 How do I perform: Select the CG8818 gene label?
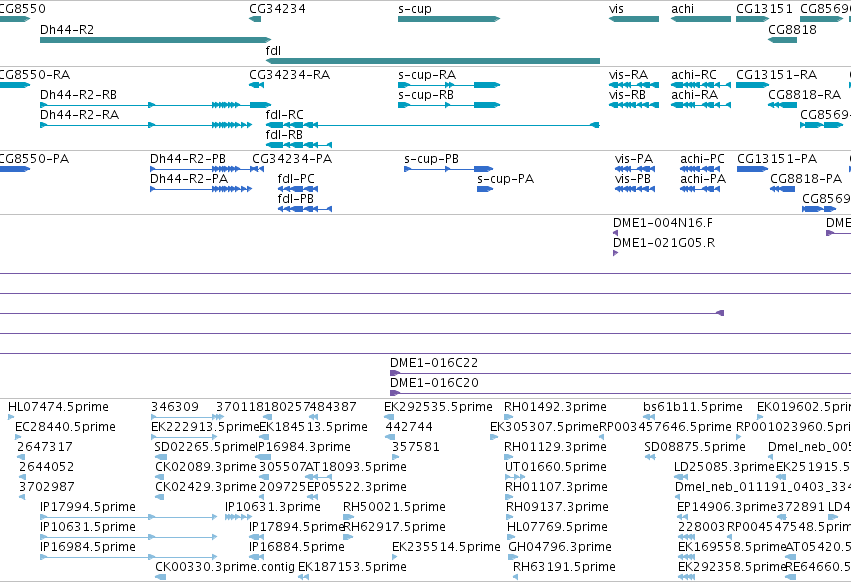coord(792,29)
